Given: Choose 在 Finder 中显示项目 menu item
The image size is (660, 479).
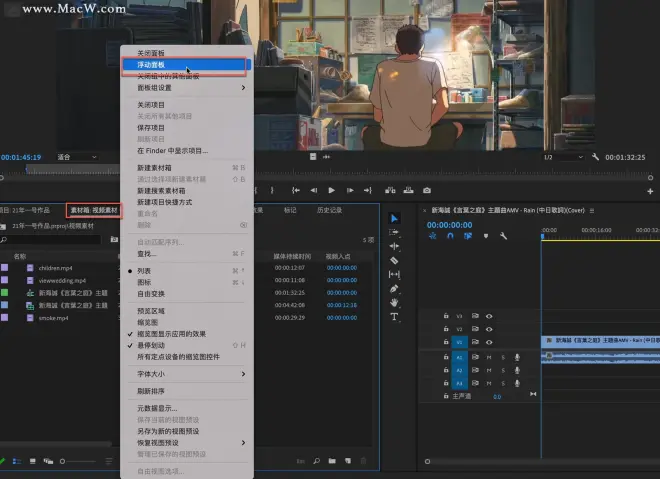Looking at the screenshot, I should click(187, 151).
